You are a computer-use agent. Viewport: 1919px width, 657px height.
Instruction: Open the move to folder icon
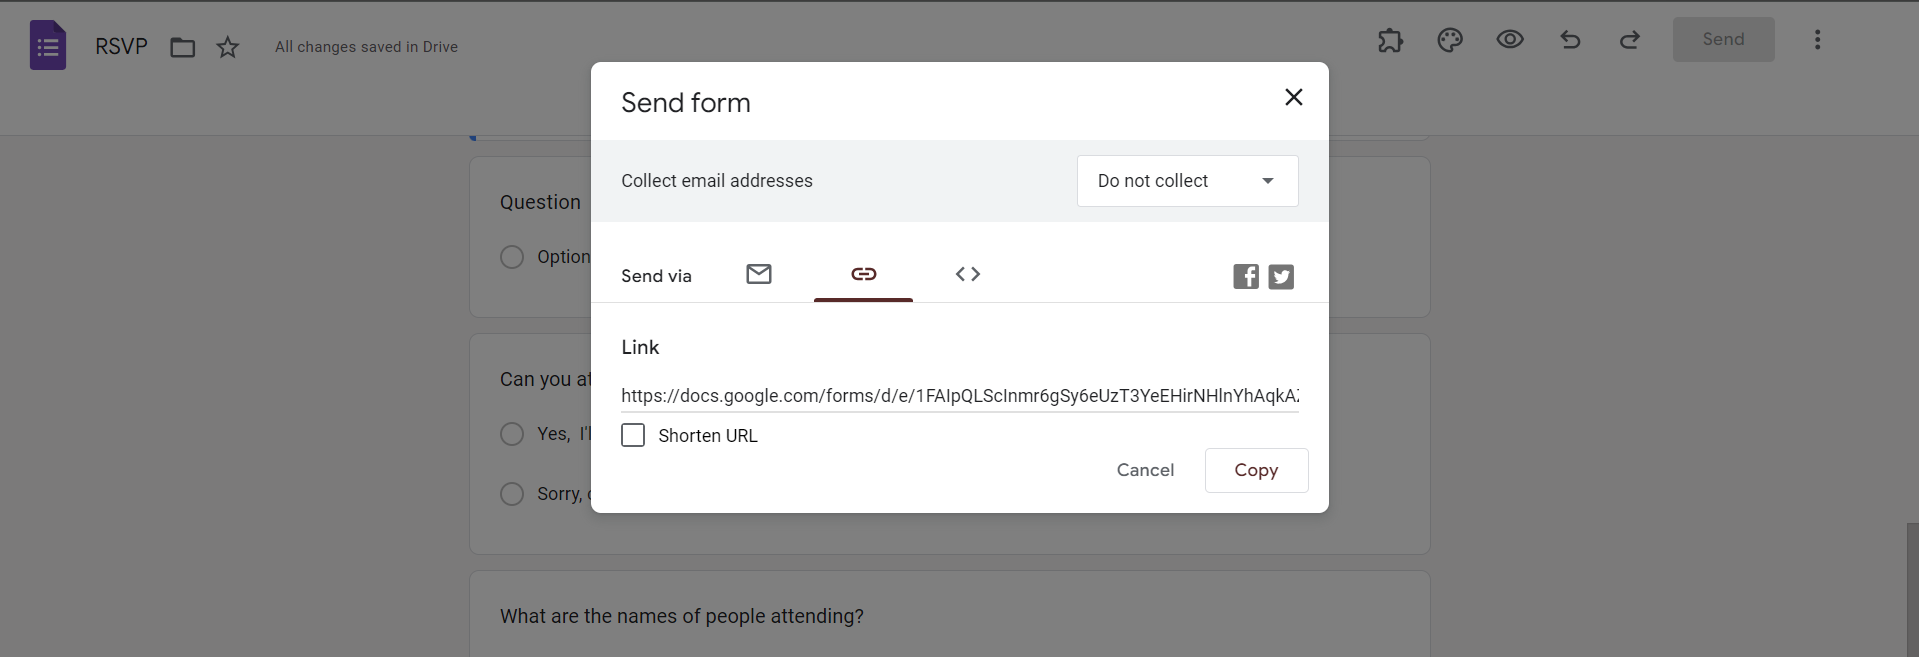182,47
